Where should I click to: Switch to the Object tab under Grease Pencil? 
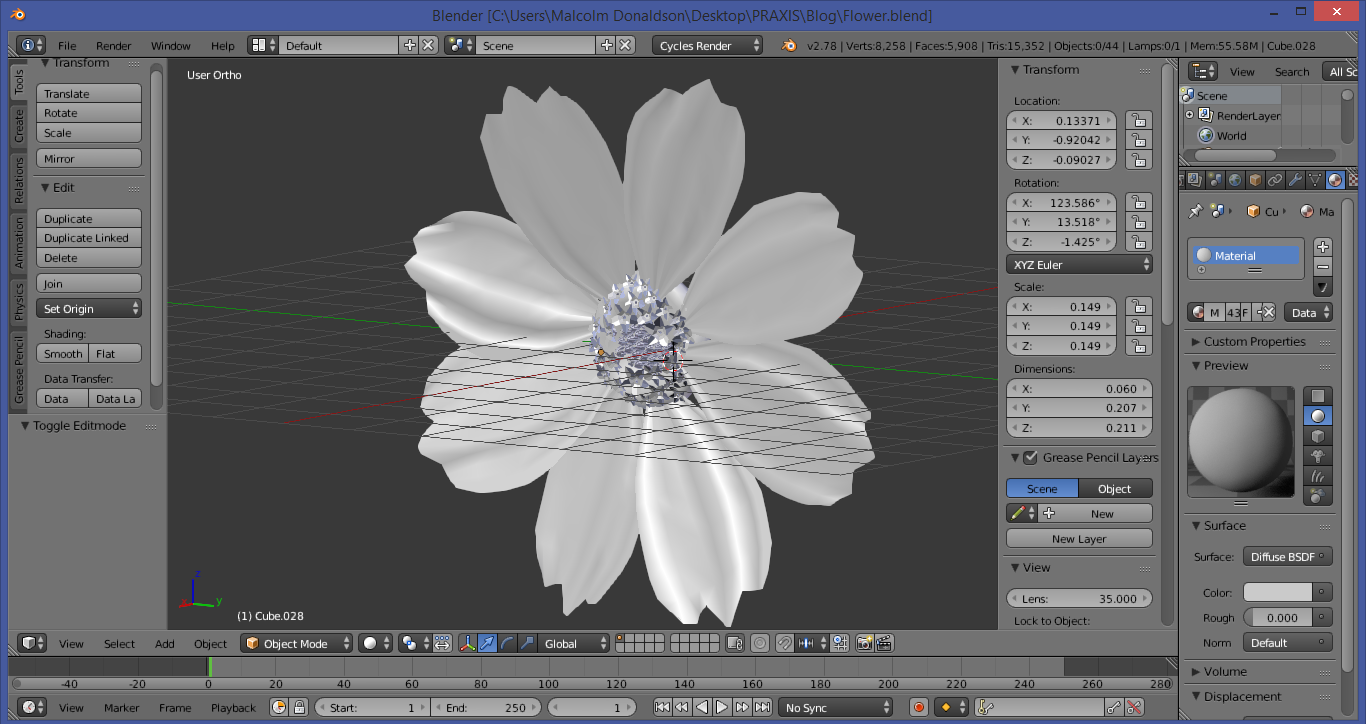click(x=1114, y=488)
